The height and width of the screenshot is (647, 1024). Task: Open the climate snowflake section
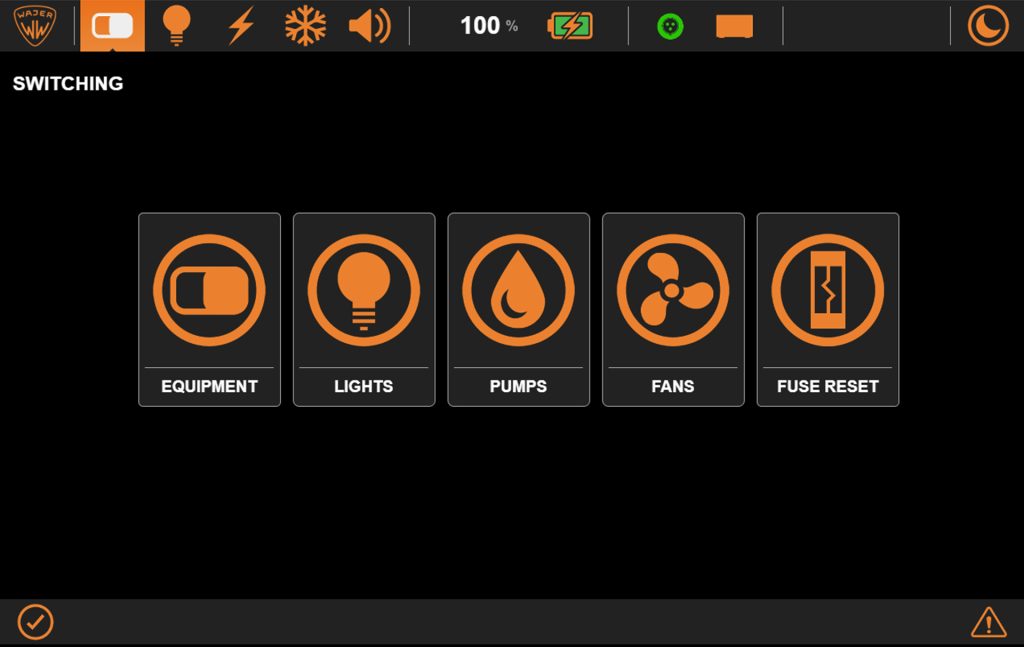coord(305,26)
